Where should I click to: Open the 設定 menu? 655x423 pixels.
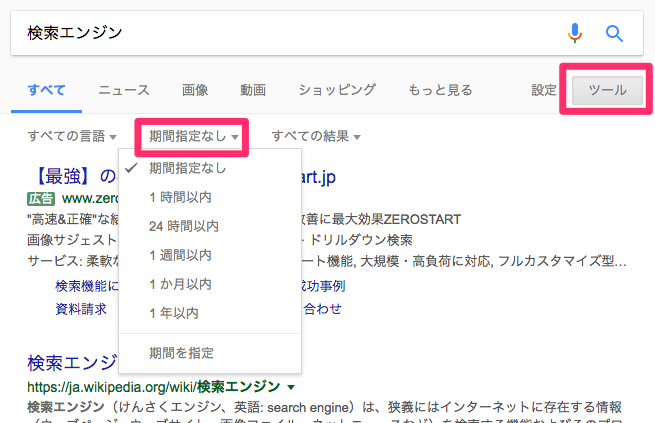click(x=544, y=90)
